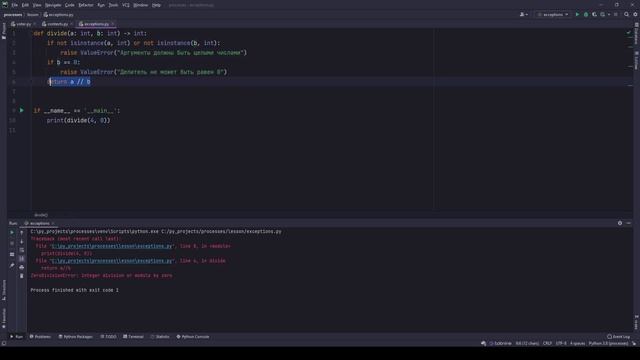This screenshot has height=360, width=640.
Task: Follow the first exceptions.py traceback link
Action: [111, 246]
